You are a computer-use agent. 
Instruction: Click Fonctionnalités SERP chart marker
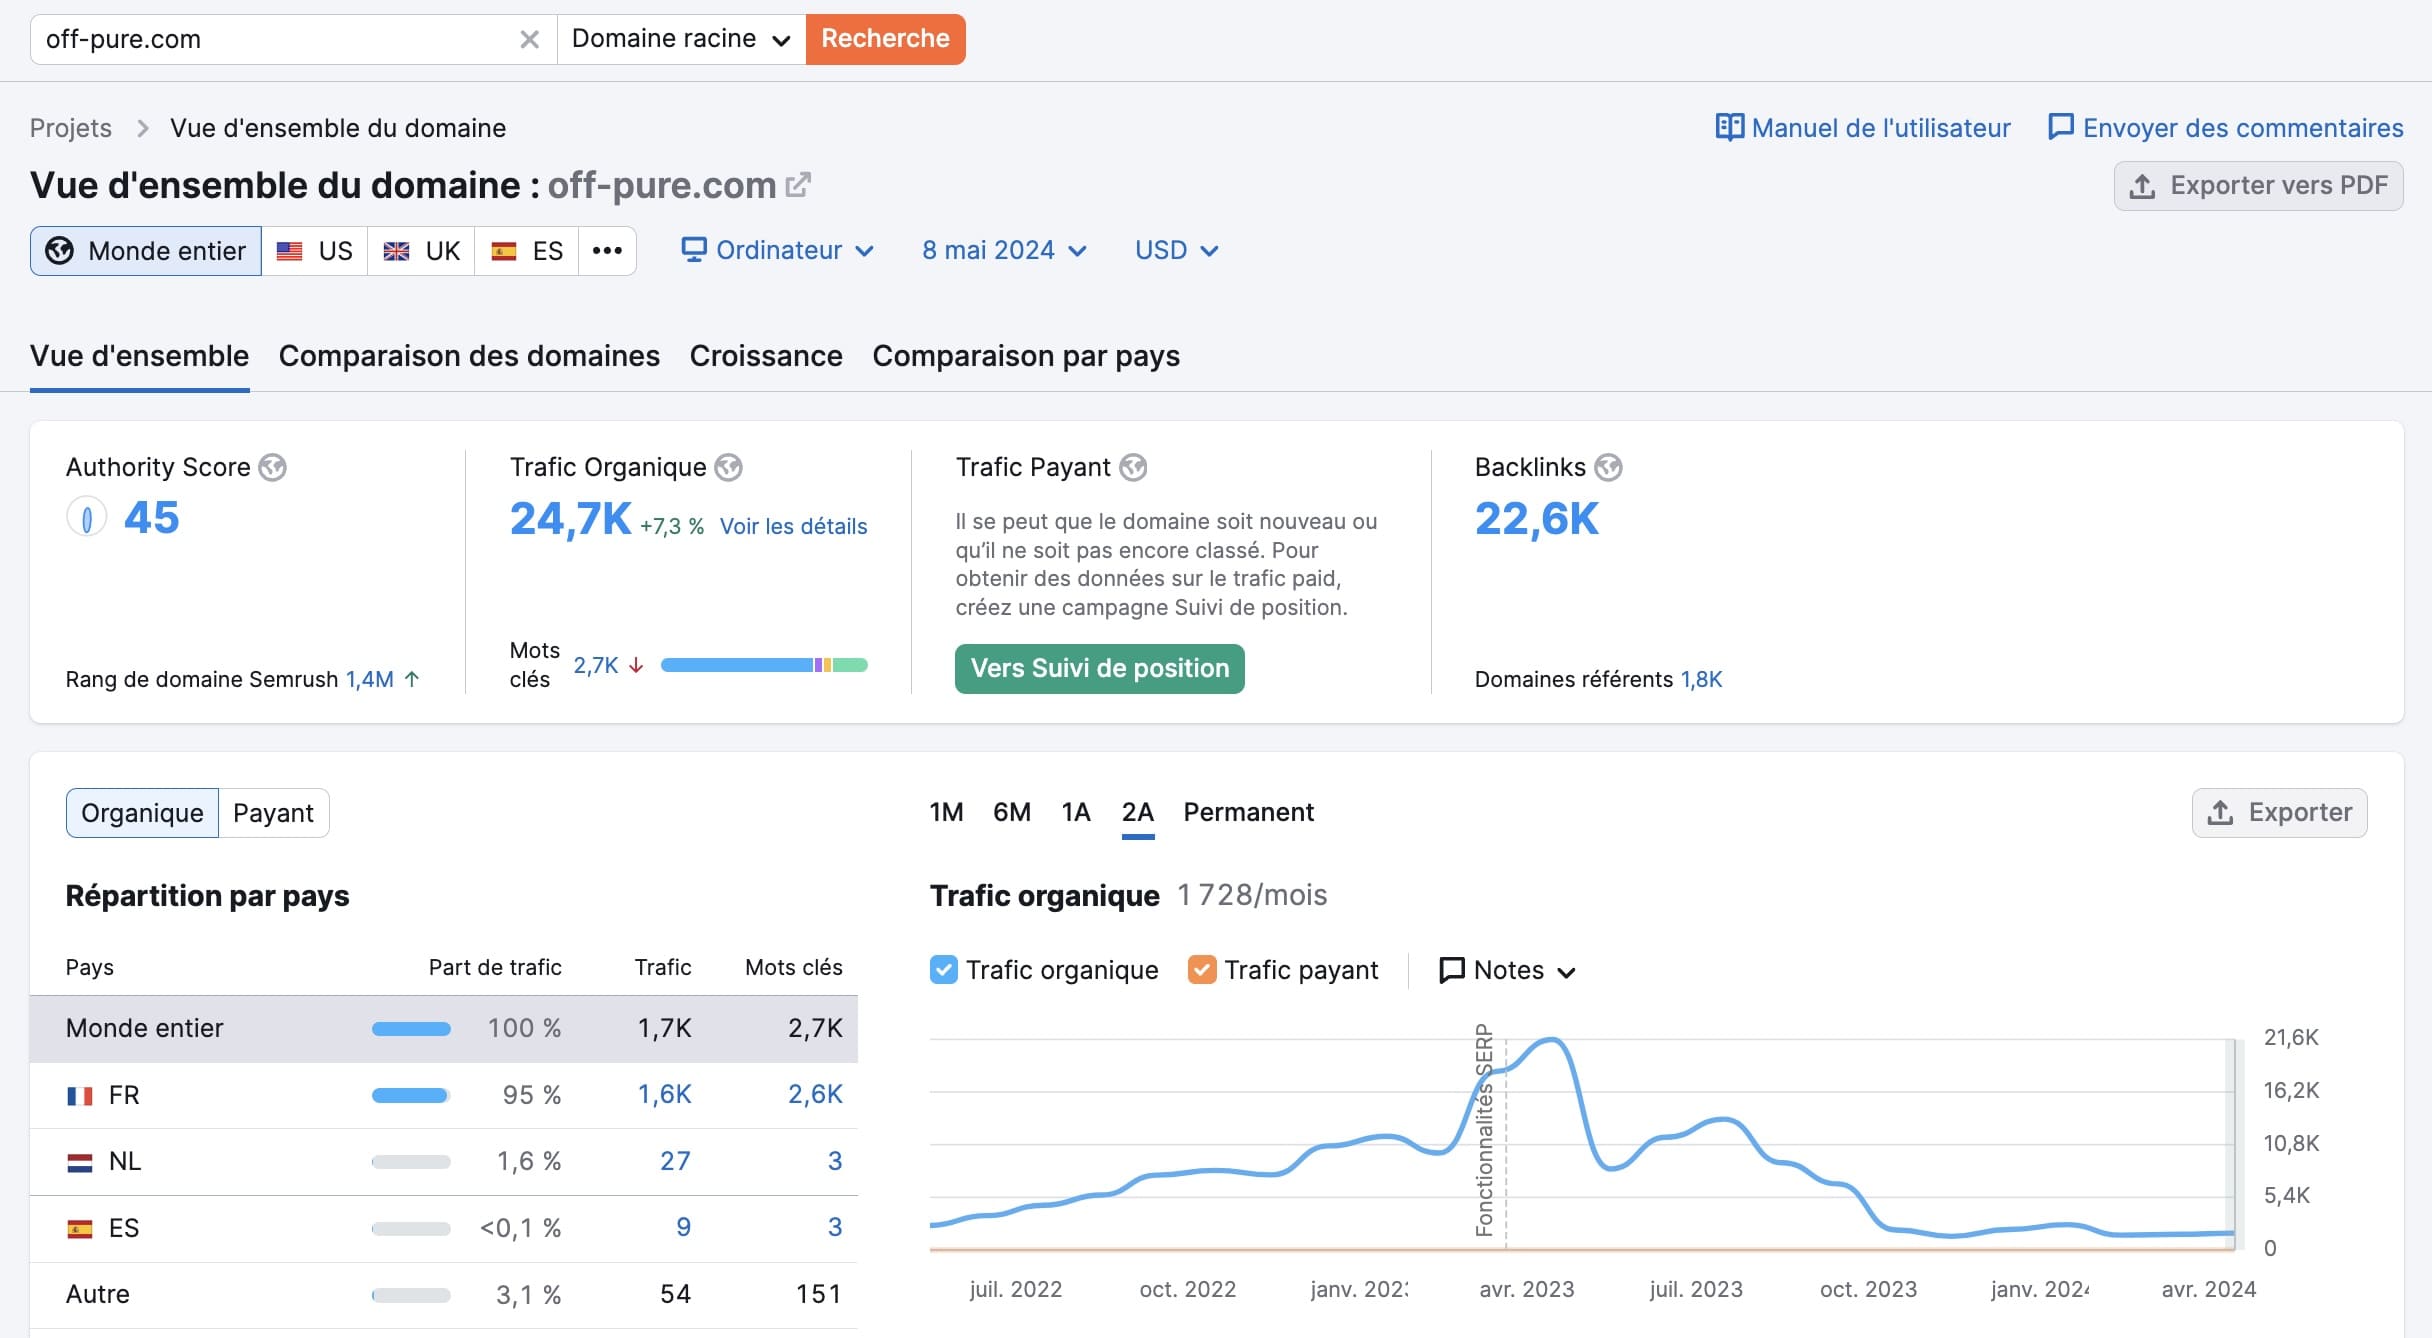coord(1484,1130)
